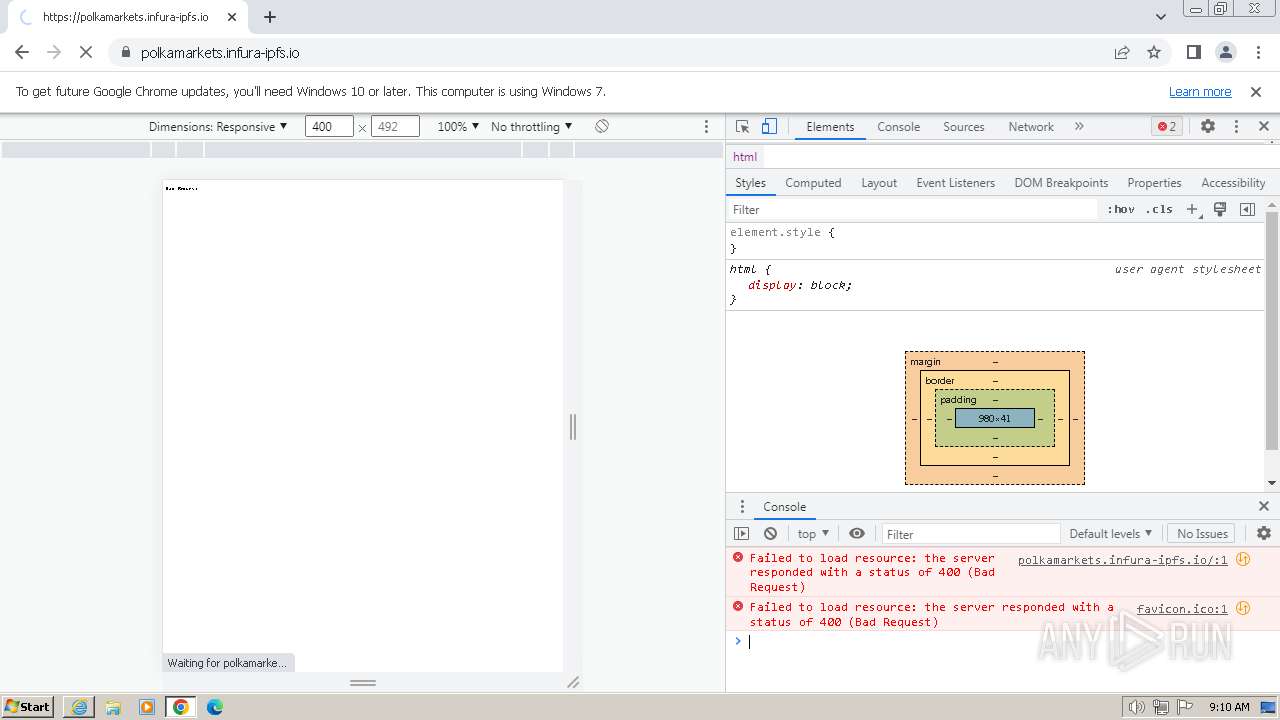Viewport: 1280px width, 720px height.
Task: Open the Network panel tab
Action: tap(1031, 127)
